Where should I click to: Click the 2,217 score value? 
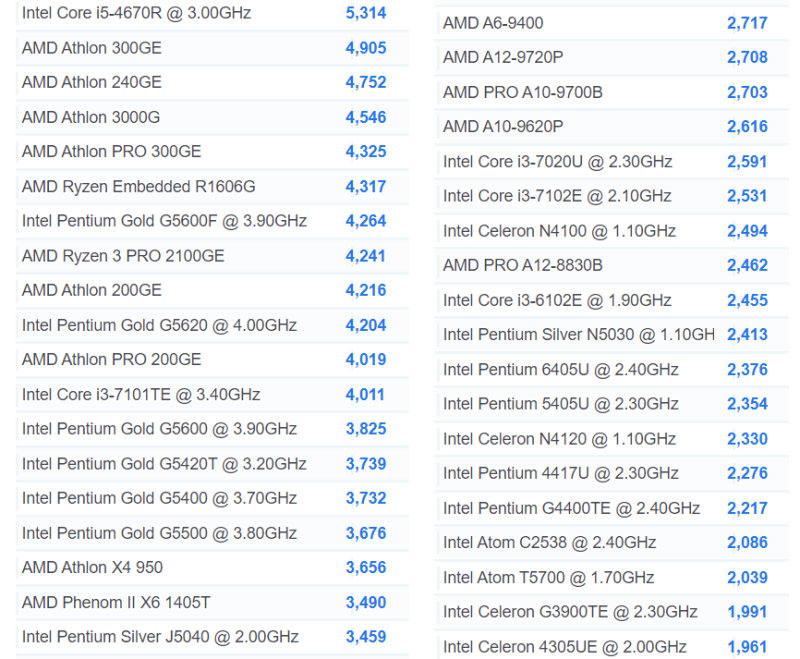[747, 509]
